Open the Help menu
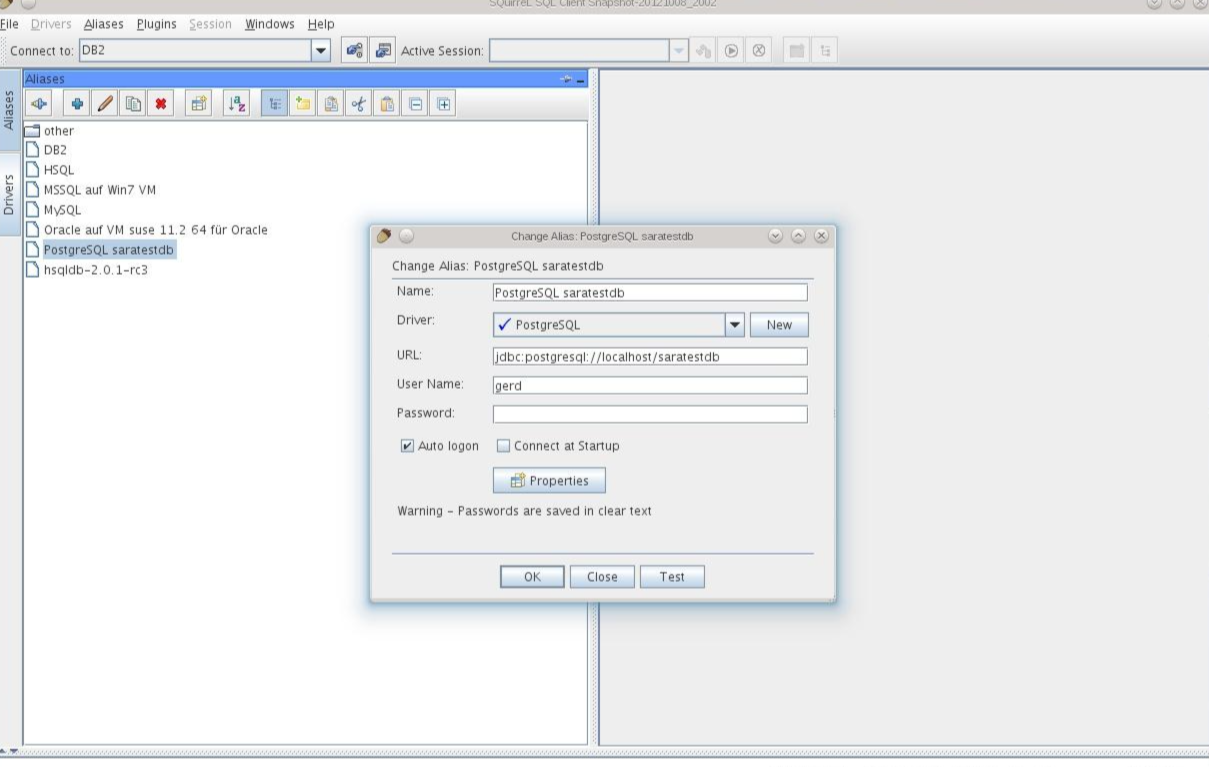Viewport: 1209px width, 767px height. [321, 24]
